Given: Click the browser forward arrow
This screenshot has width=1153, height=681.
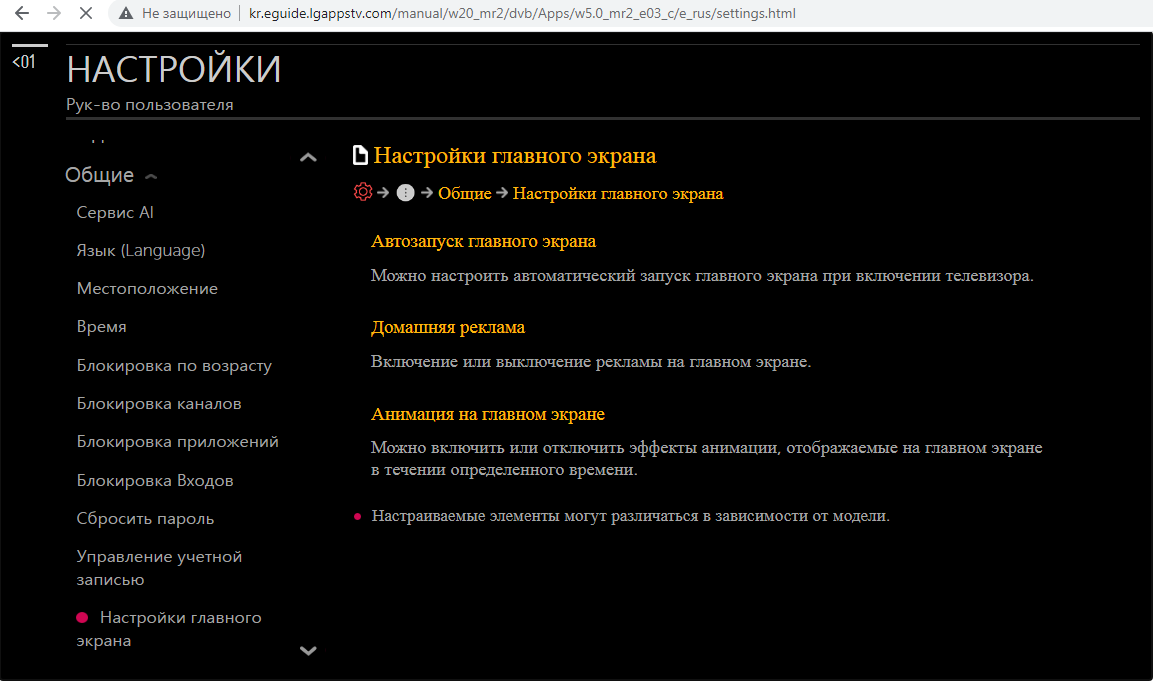Looking at the screenshot, I should 53,14.
